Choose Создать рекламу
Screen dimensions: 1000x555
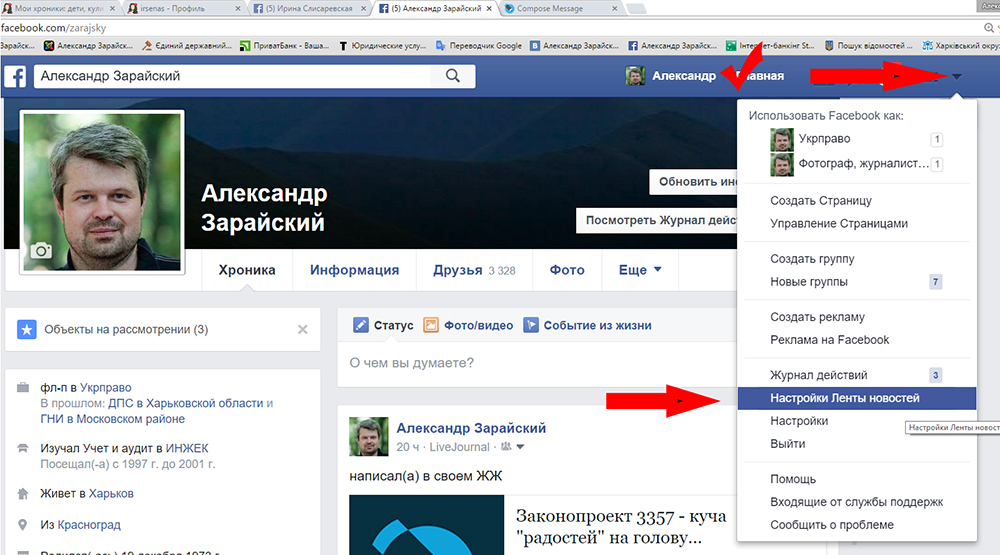817,316
